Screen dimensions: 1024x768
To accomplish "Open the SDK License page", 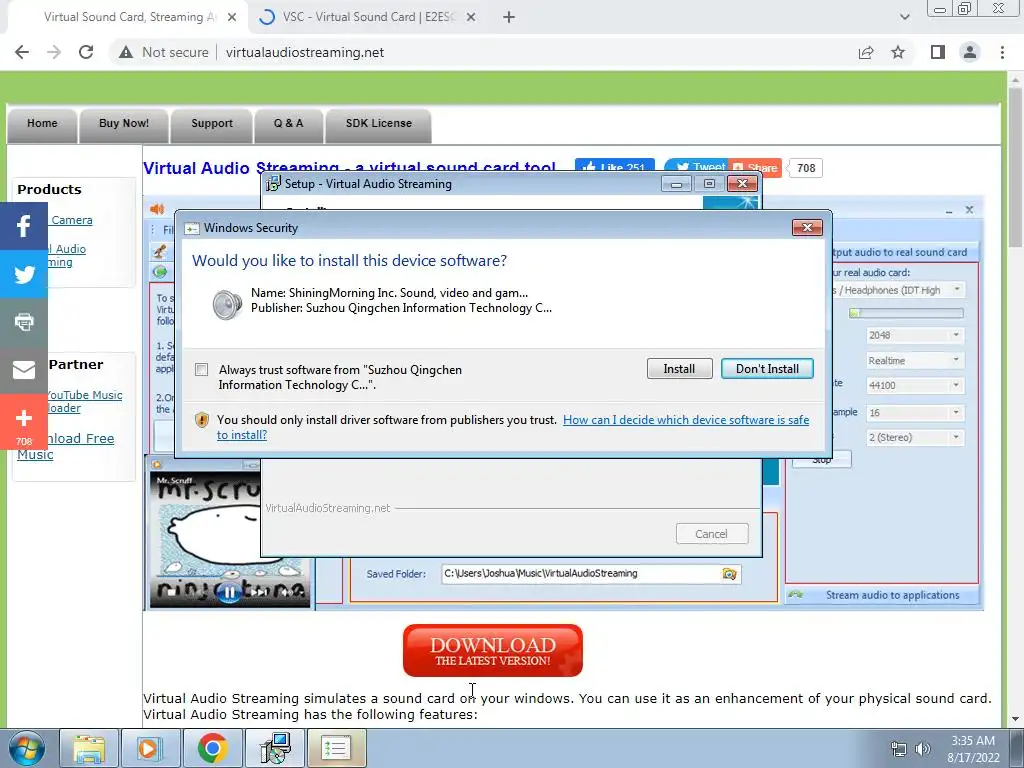I will (x=379, y=123).
